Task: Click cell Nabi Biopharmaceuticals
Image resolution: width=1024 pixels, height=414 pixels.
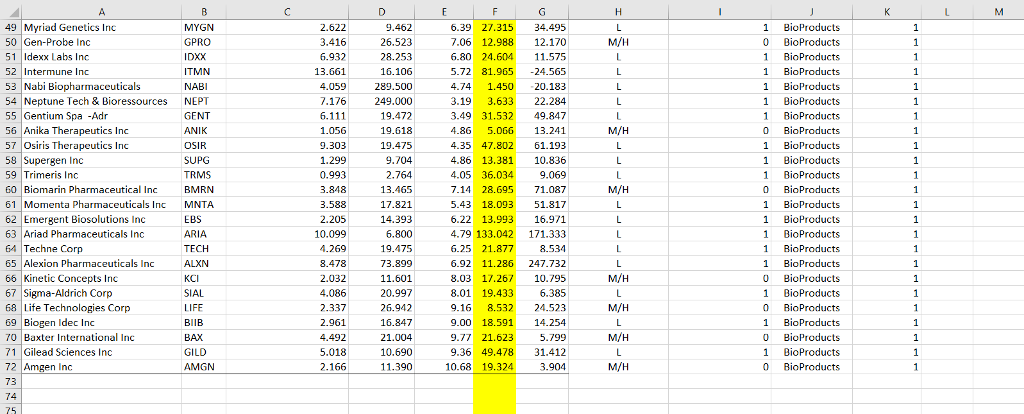Action: click(102, 86)
